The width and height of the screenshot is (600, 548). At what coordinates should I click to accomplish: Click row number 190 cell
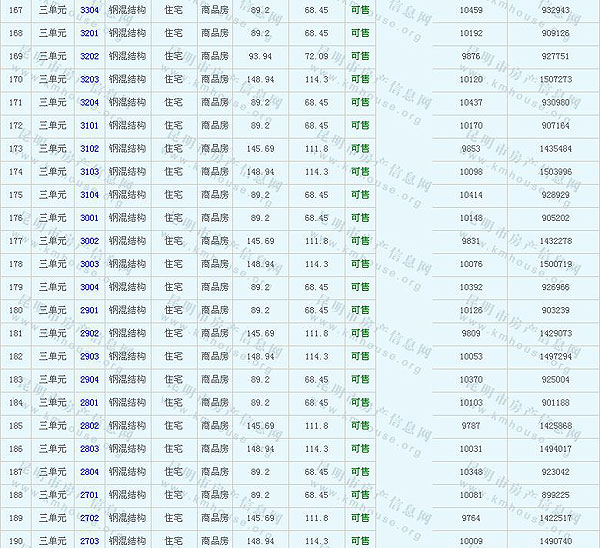(x=15, y=540)
